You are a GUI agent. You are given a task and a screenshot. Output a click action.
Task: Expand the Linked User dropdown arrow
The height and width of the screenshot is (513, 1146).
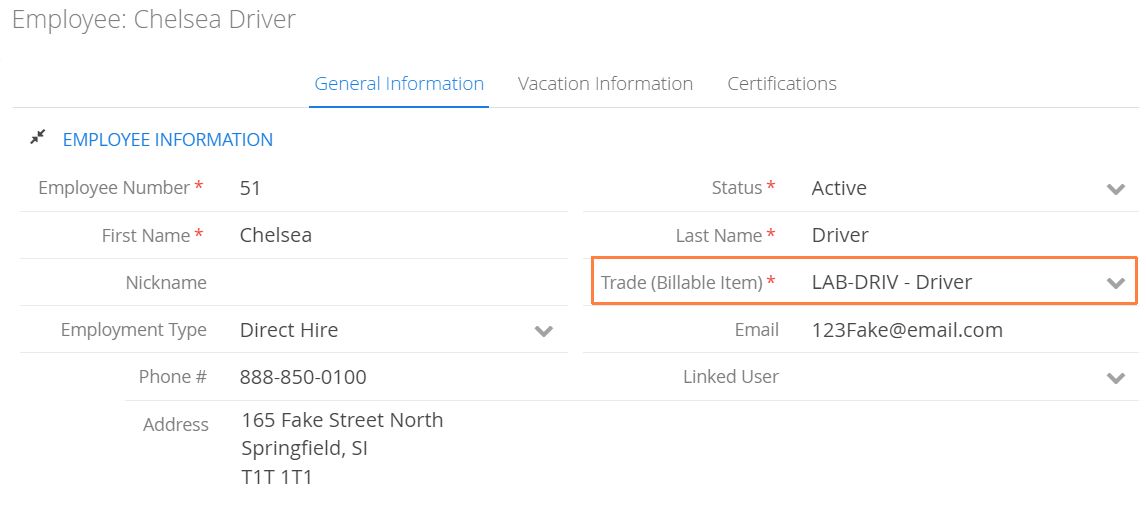tap(1115, 378)
